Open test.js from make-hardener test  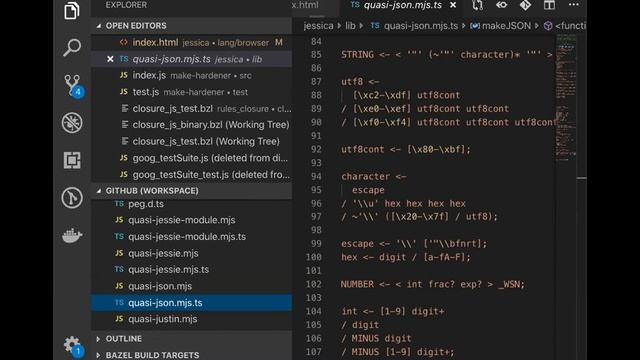[x=191, y=92]
